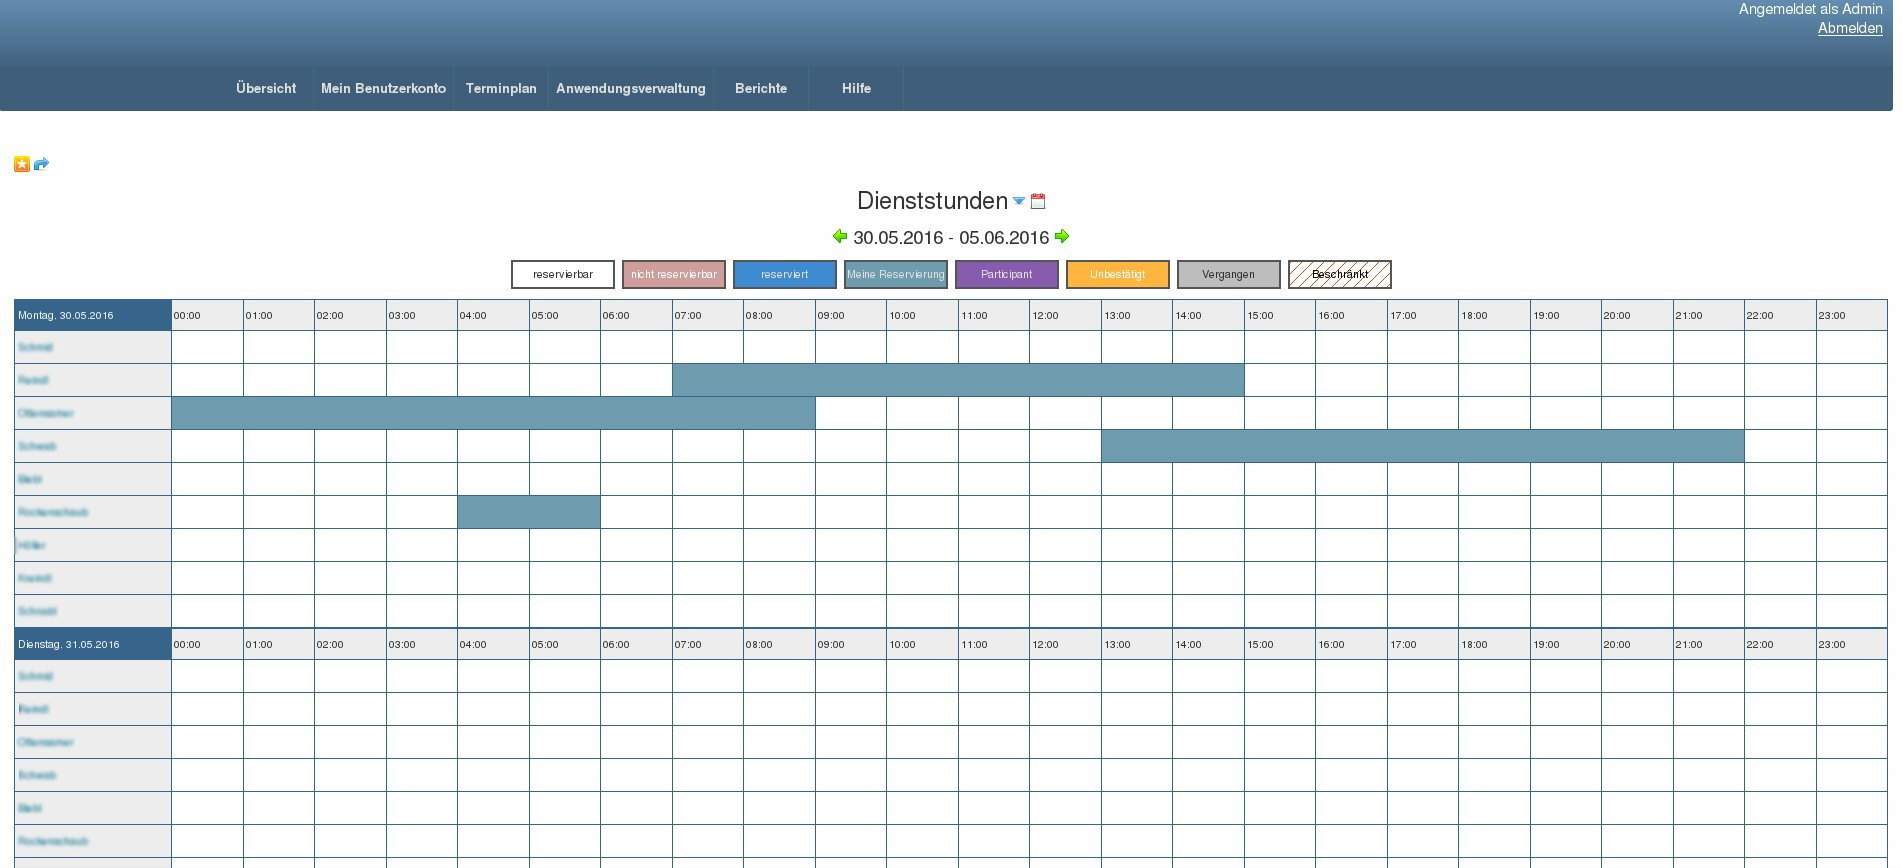Open the Terminplan menu
This screenshot has height=868, width=1902.
(x=501, y=88)
